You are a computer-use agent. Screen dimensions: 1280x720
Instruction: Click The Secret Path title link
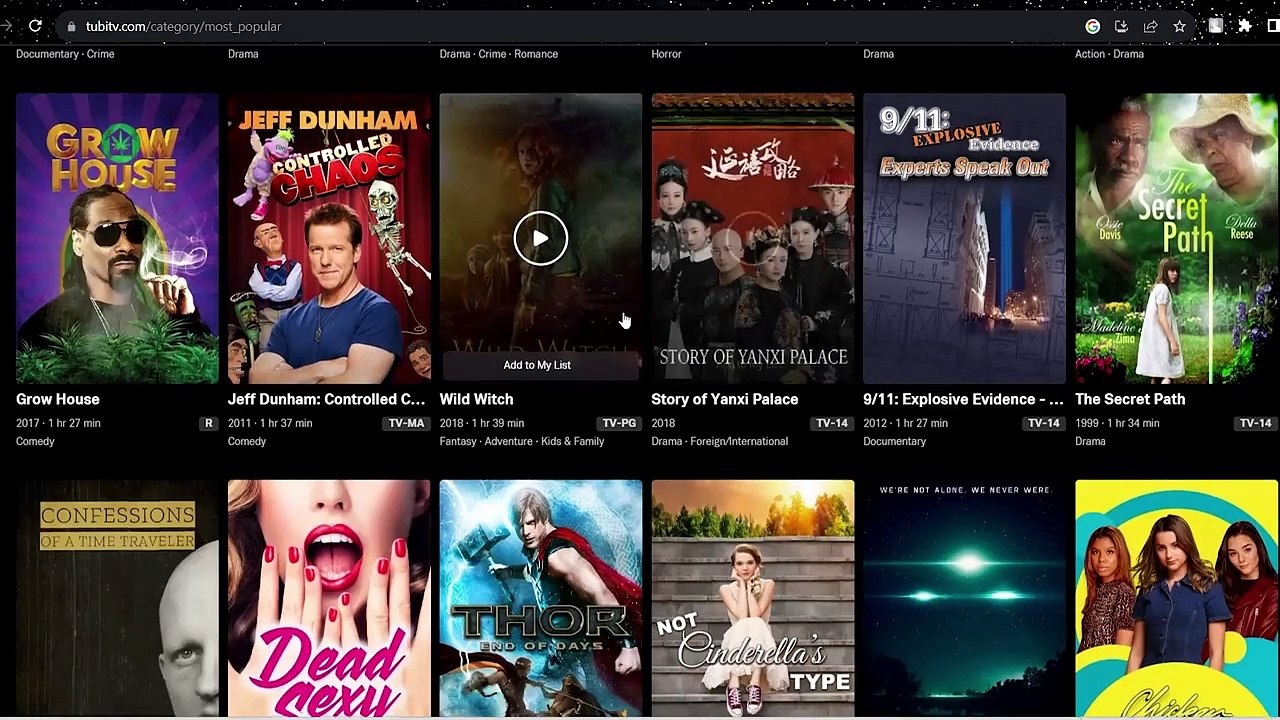pos(1130,399)
